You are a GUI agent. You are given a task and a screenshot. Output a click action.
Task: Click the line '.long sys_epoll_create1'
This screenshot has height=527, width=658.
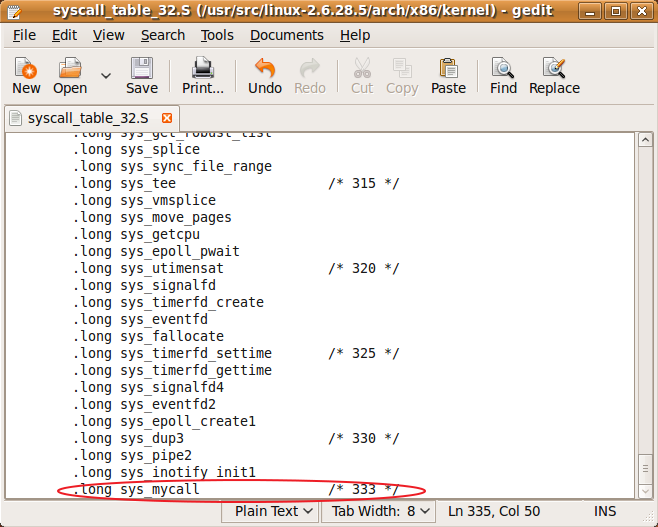click(x=164, y=421)
